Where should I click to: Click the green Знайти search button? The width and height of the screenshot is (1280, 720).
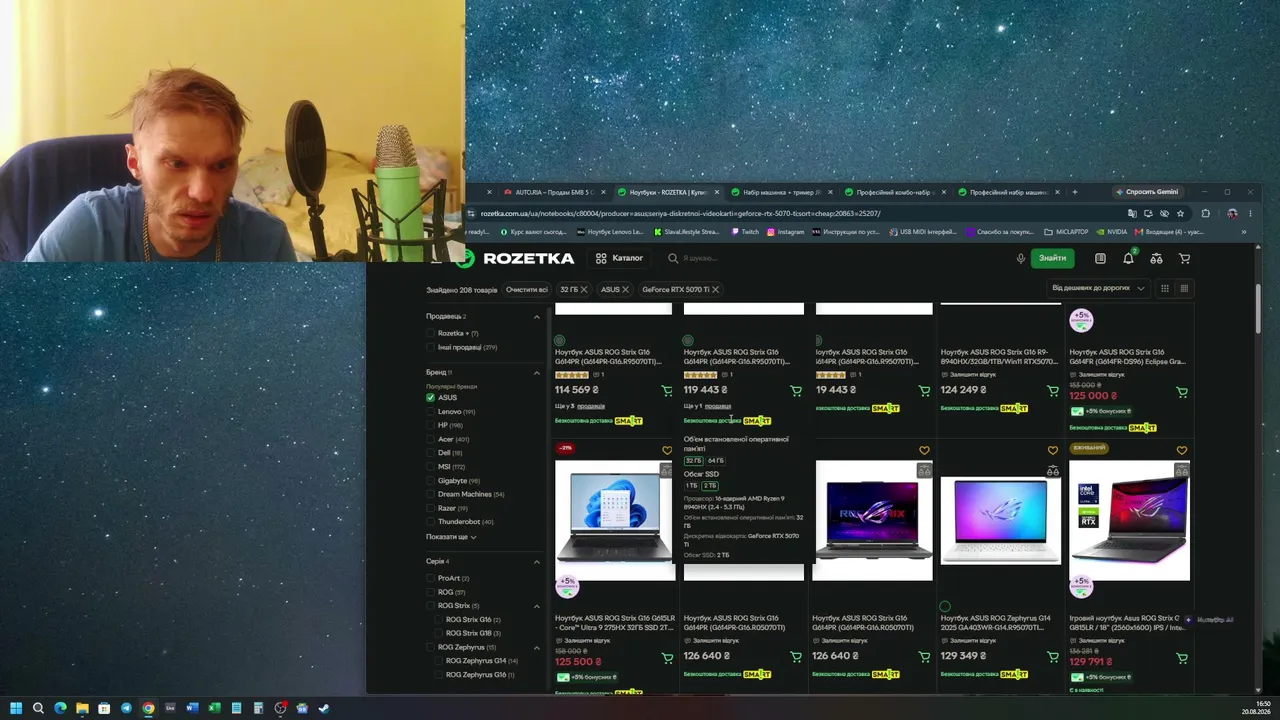coord(1052,258)
